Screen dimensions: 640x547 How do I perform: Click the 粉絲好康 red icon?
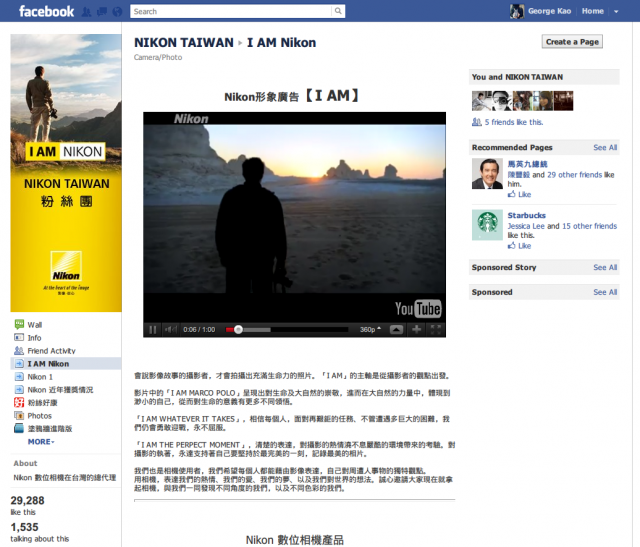(19, 402)
